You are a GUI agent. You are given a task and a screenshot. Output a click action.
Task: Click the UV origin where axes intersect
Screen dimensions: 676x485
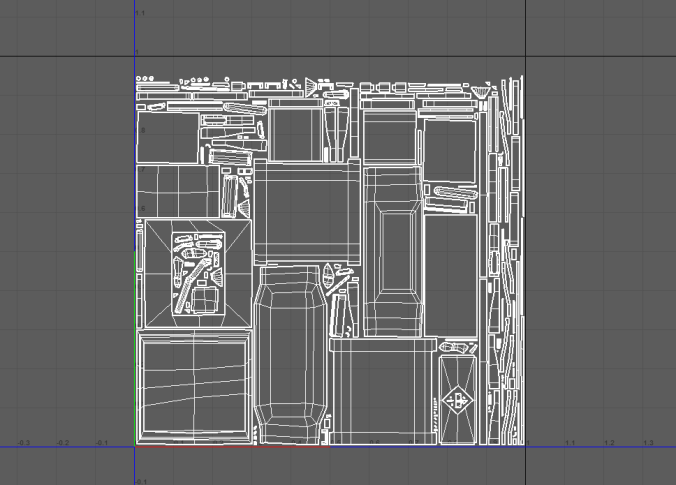(135, 446)
